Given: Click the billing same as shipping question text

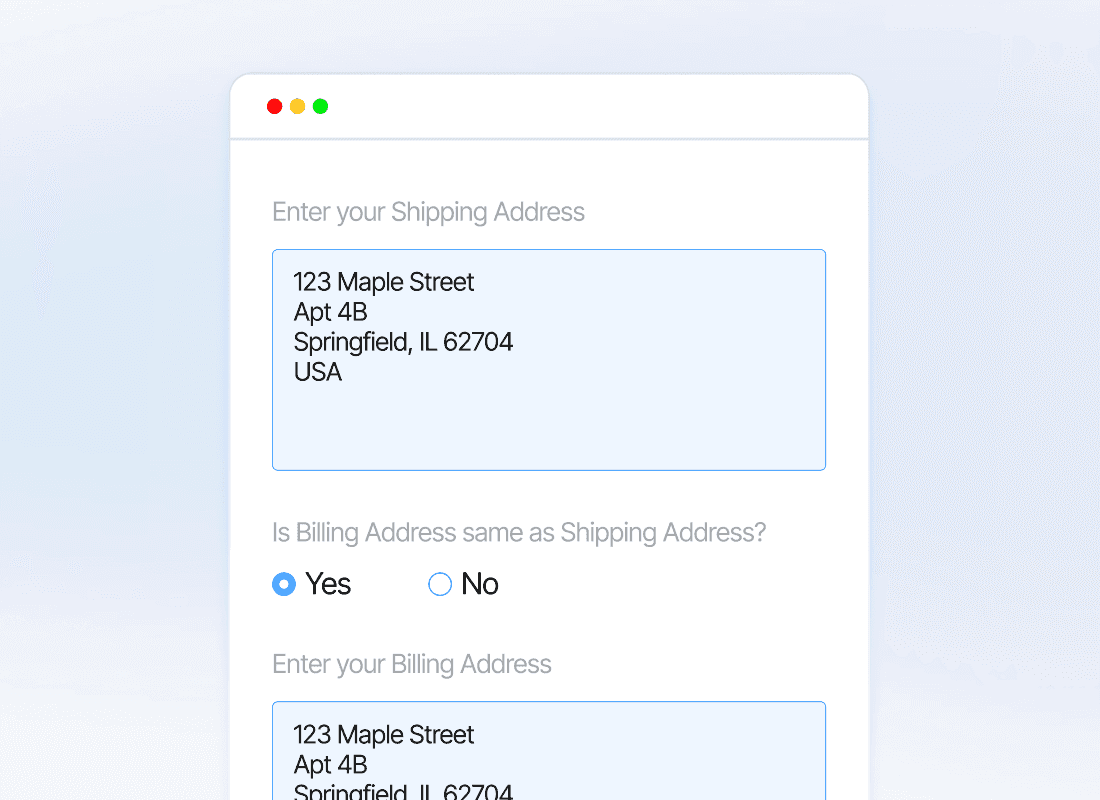Looking at the screenshot, I should point(519,532).
